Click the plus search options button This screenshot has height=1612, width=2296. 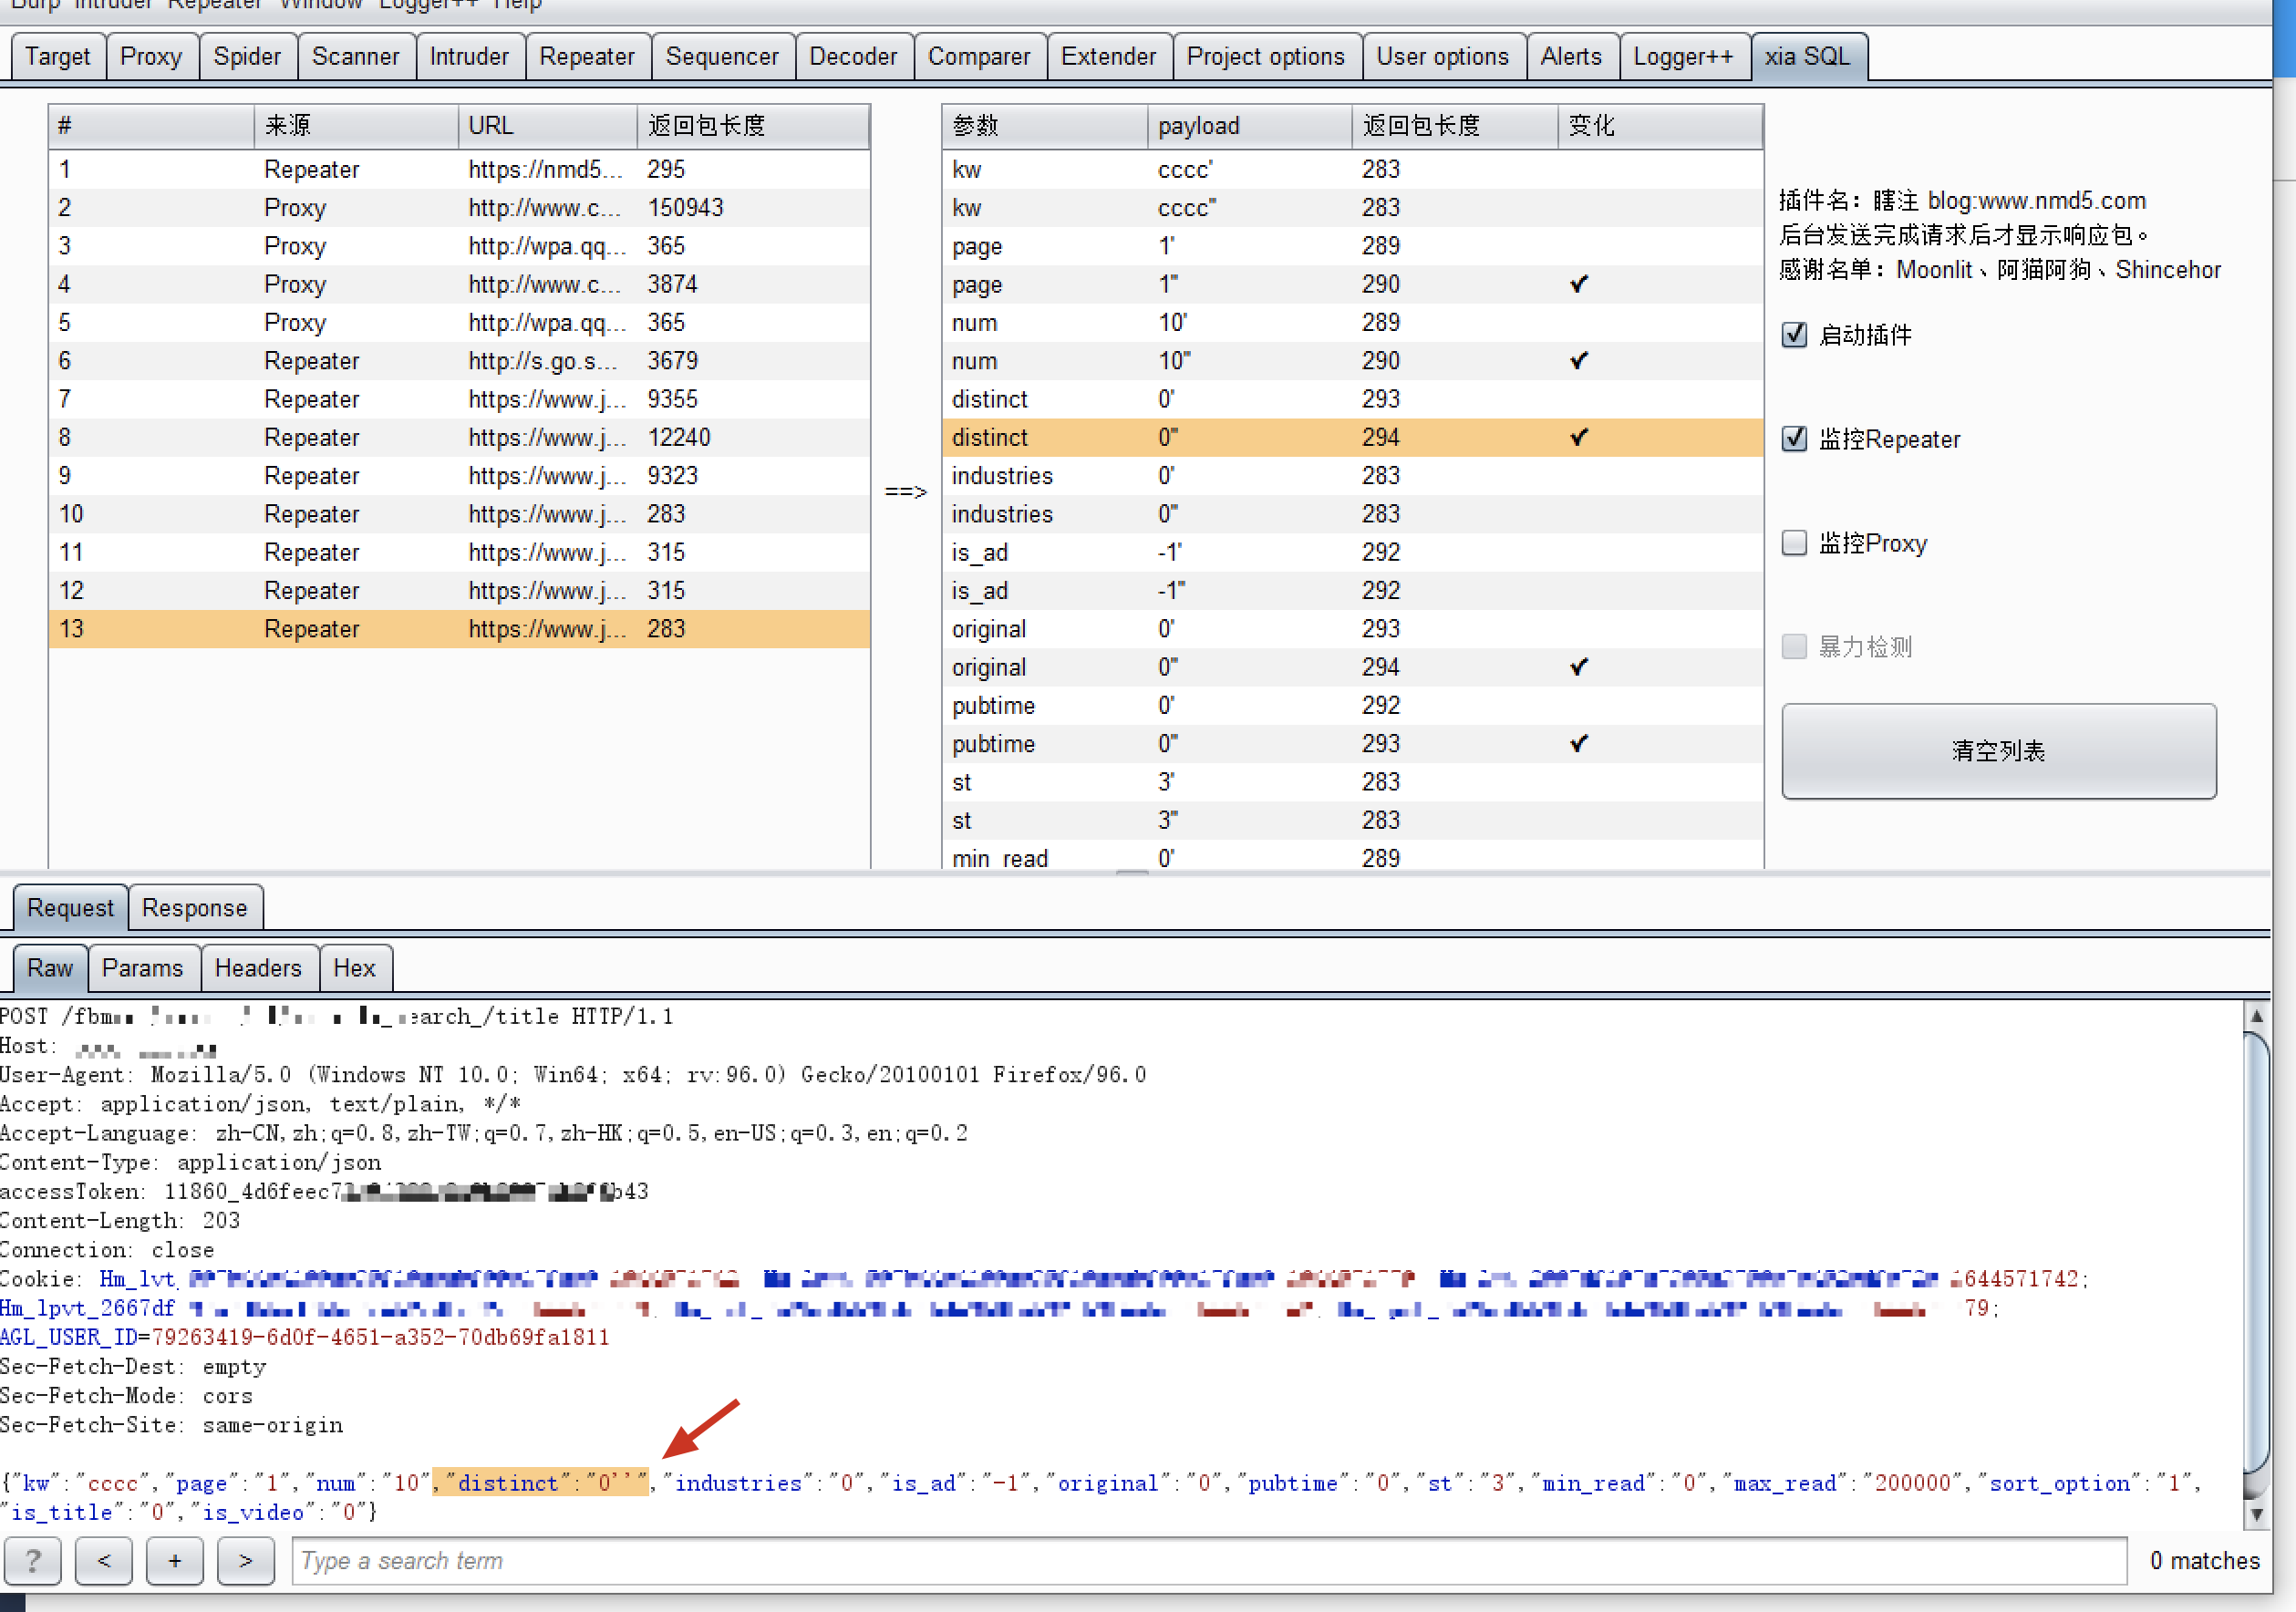click(x=175, y=1561)
